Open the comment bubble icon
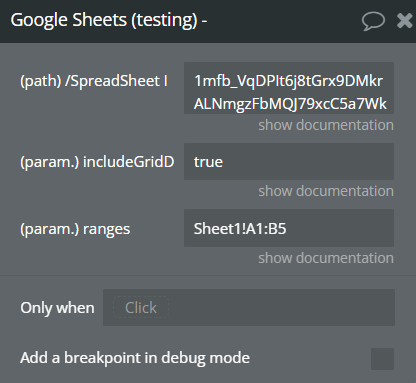416x383 pixels. coord(373,21)
